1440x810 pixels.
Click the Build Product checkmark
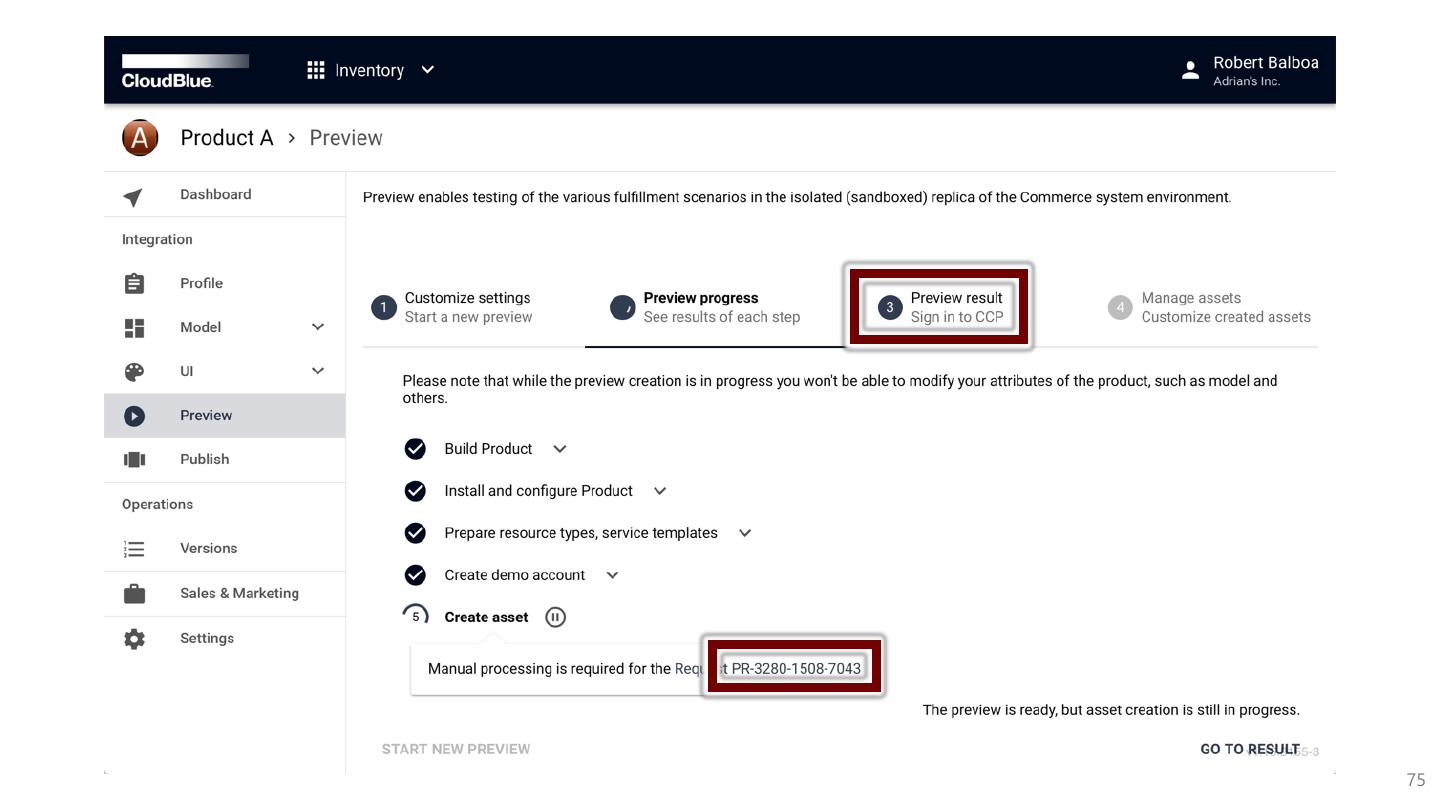tap(415, 449)
